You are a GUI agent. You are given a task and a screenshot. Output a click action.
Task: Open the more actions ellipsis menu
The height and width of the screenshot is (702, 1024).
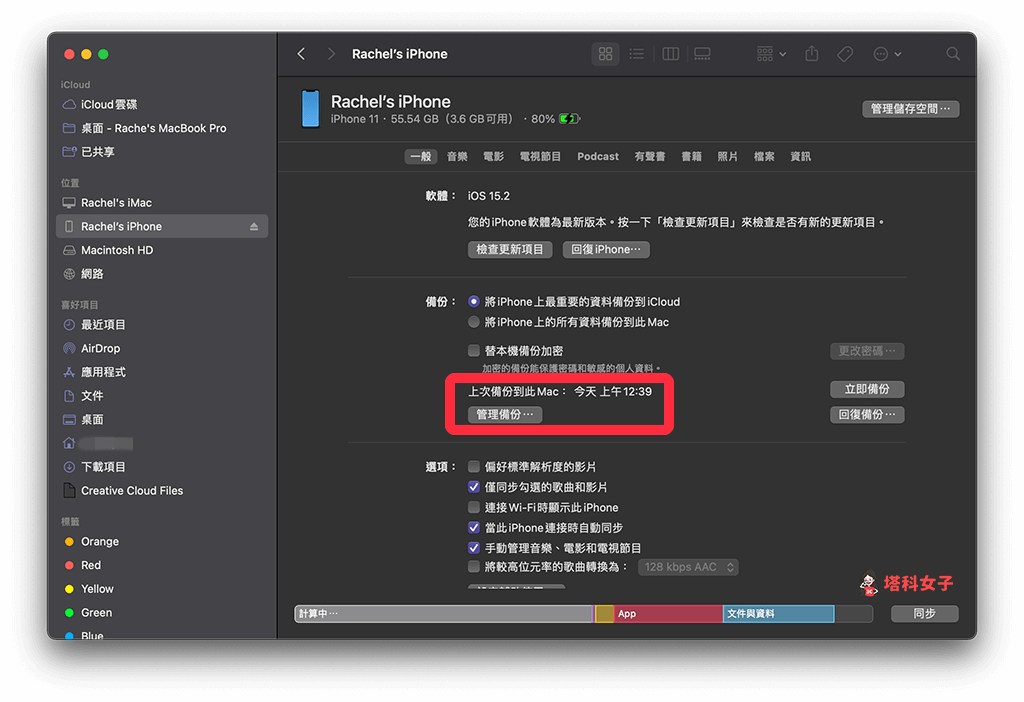887,54
